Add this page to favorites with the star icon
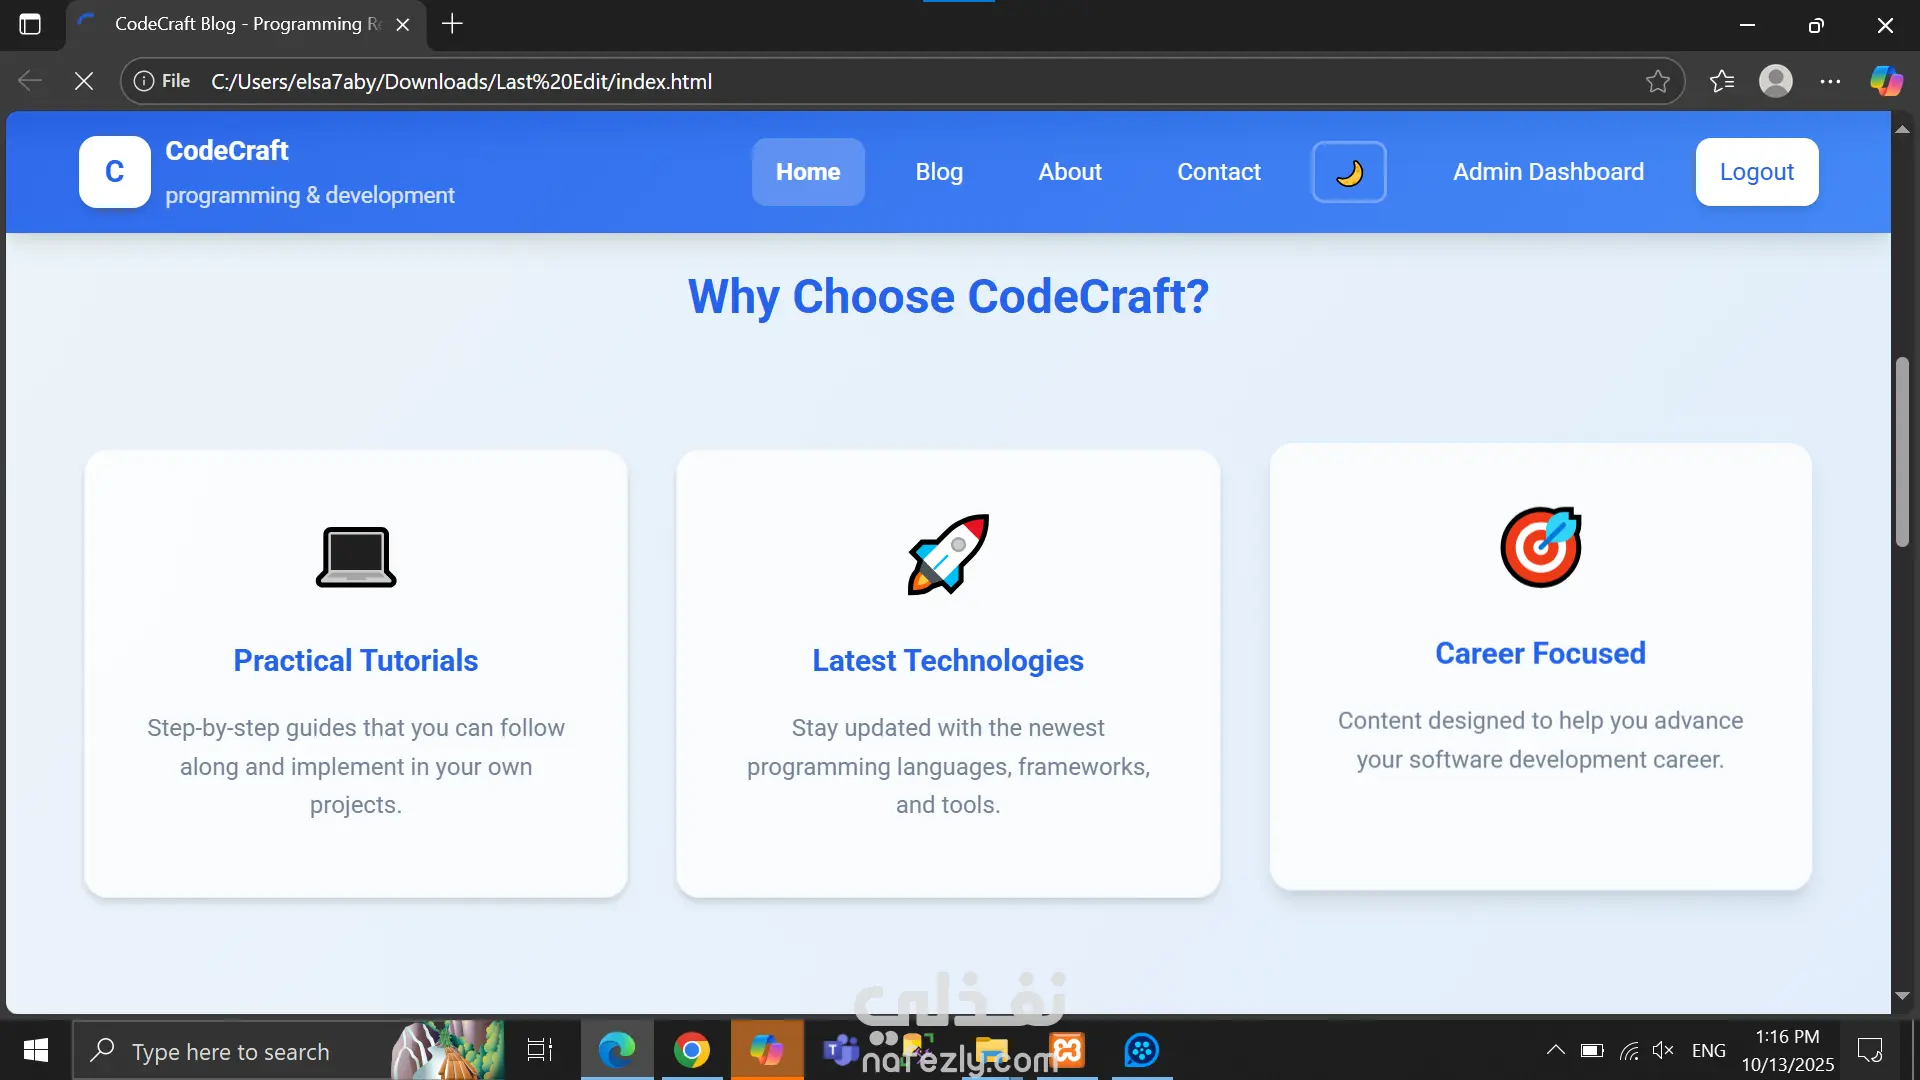This screenshot has width=1920, height=1080. [x=1658, y=81]
